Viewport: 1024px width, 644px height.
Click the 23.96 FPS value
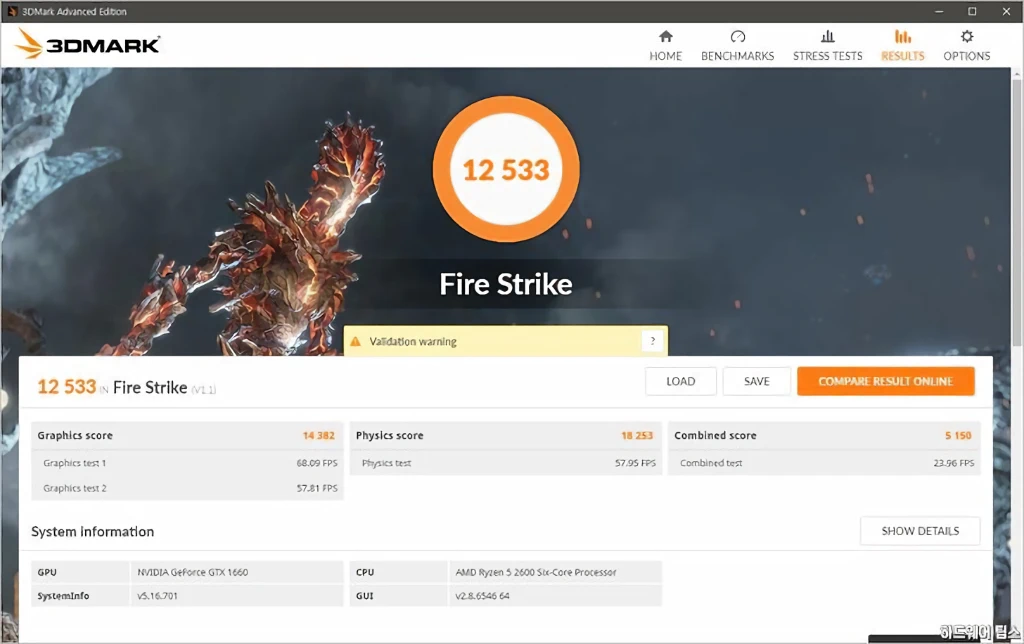953,463
